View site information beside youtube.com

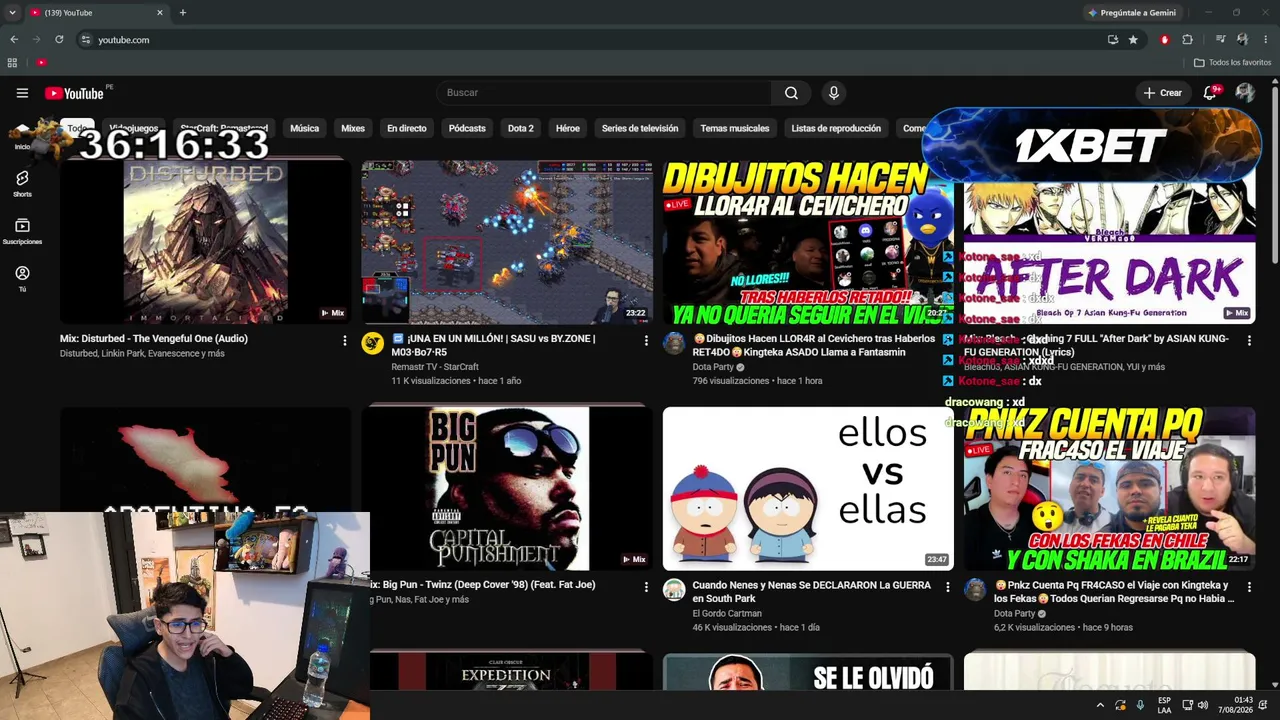[86, 40]
